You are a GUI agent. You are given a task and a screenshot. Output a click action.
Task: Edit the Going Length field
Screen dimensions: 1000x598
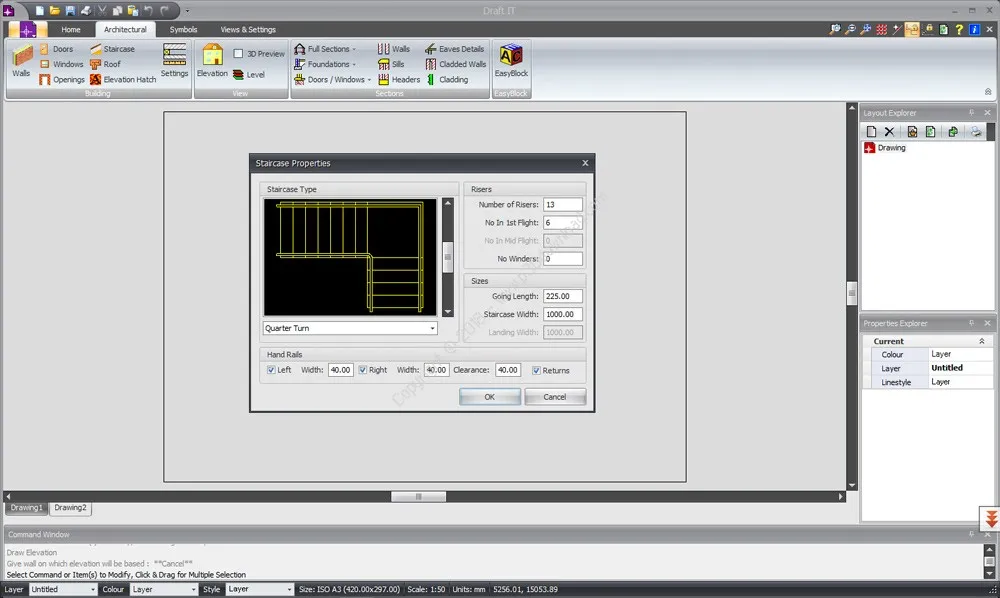coord(562,296)
